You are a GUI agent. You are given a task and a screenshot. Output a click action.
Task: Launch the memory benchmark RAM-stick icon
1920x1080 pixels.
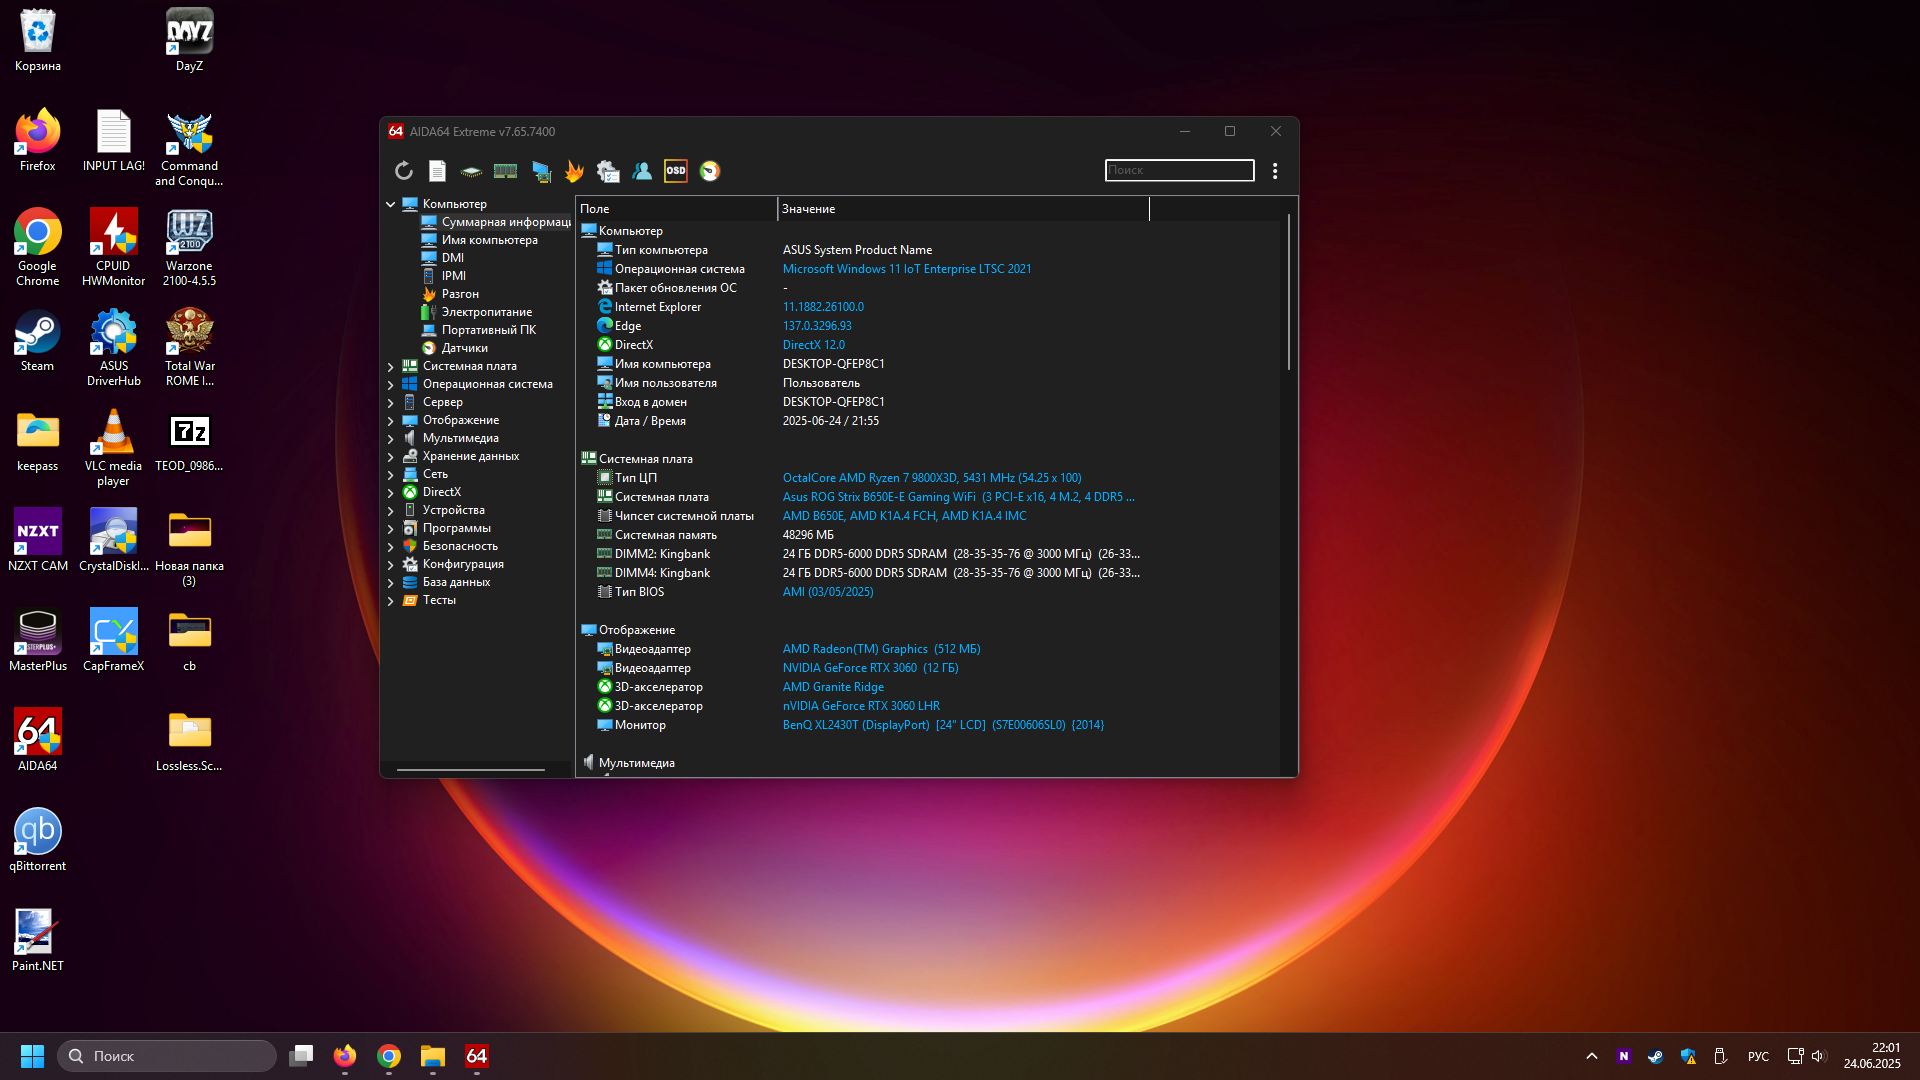pos(505,171)
